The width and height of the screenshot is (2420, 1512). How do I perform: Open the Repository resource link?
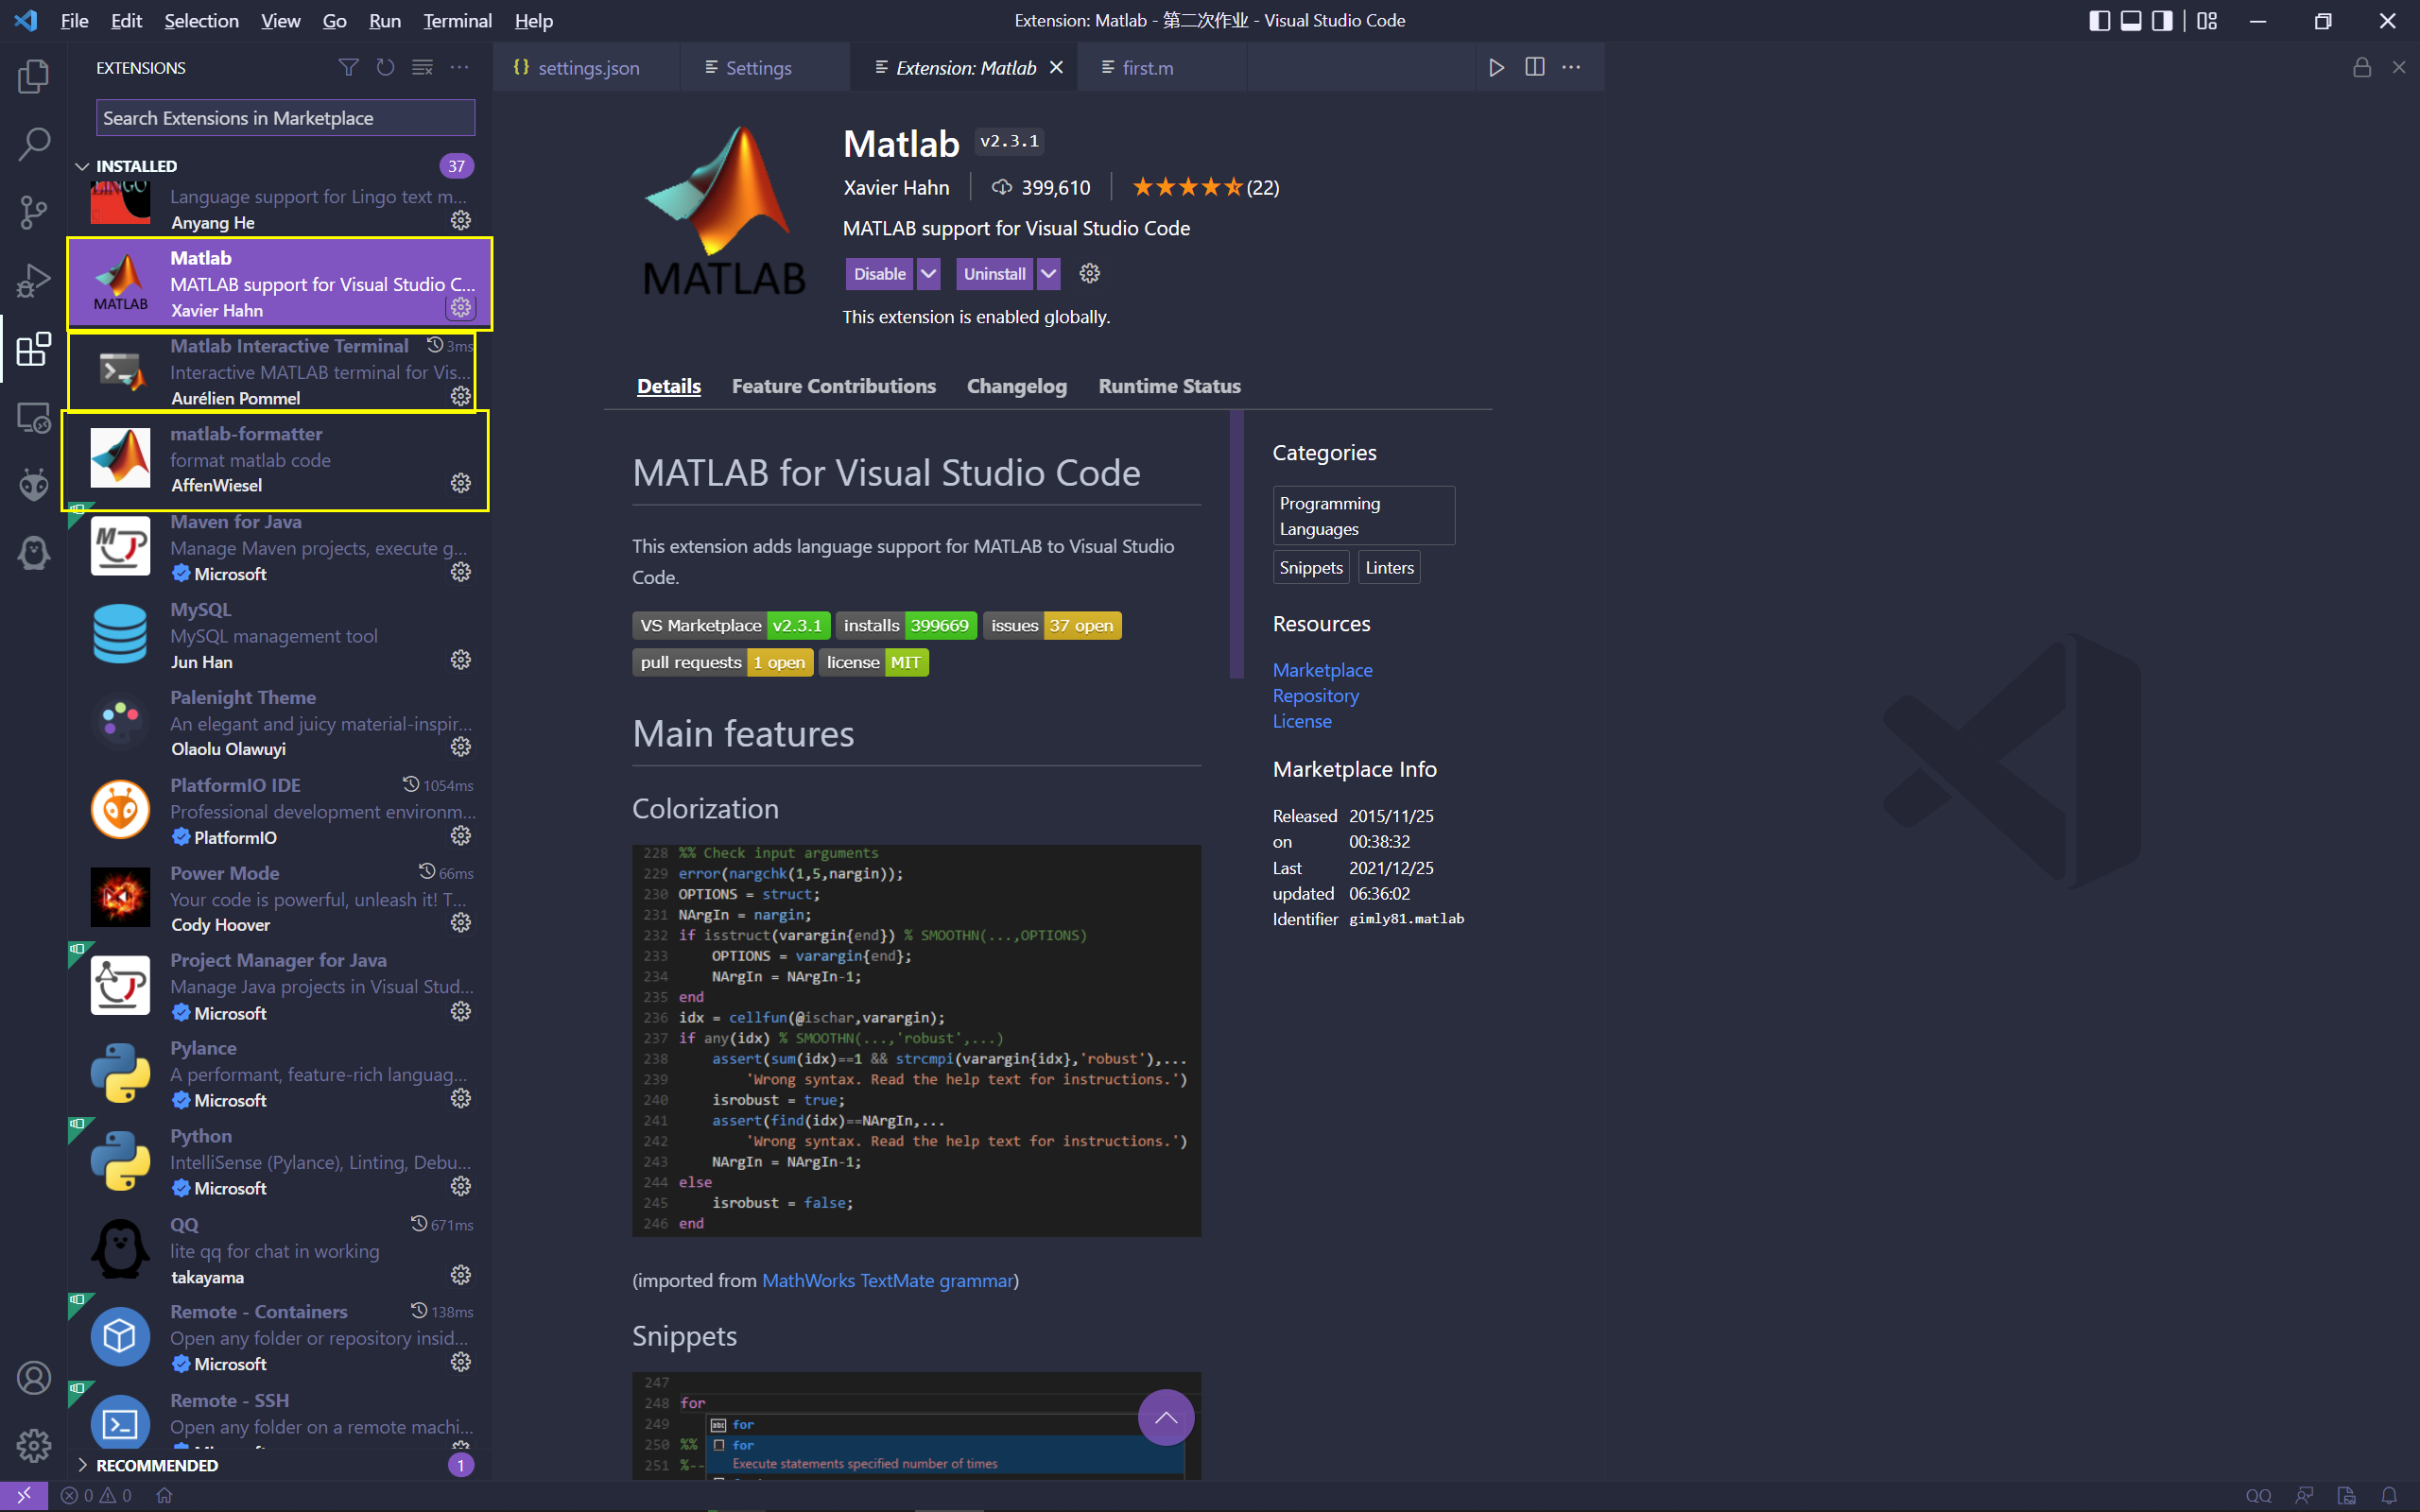click(x=1315, y=696)
